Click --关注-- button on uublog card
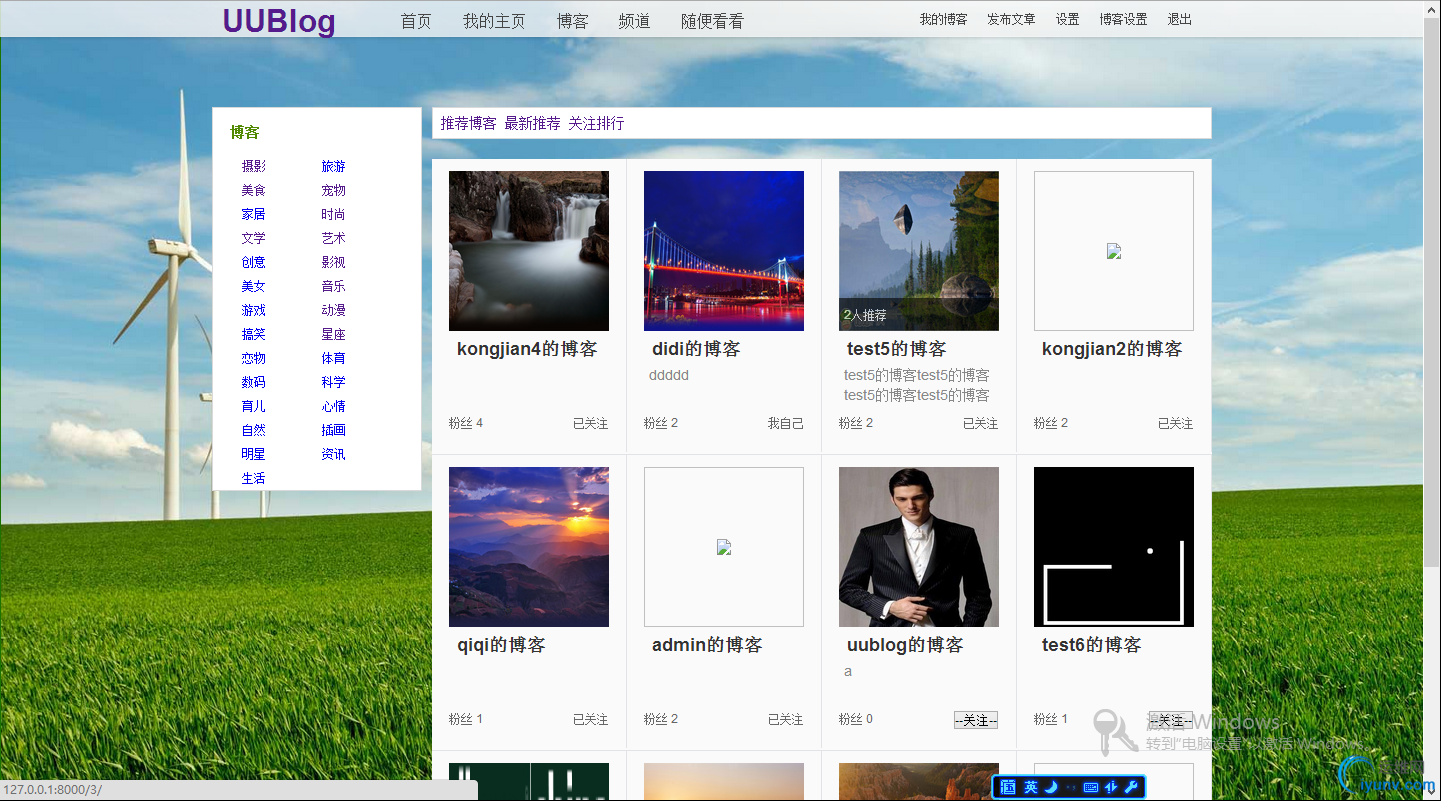 (x=976, y=720)
